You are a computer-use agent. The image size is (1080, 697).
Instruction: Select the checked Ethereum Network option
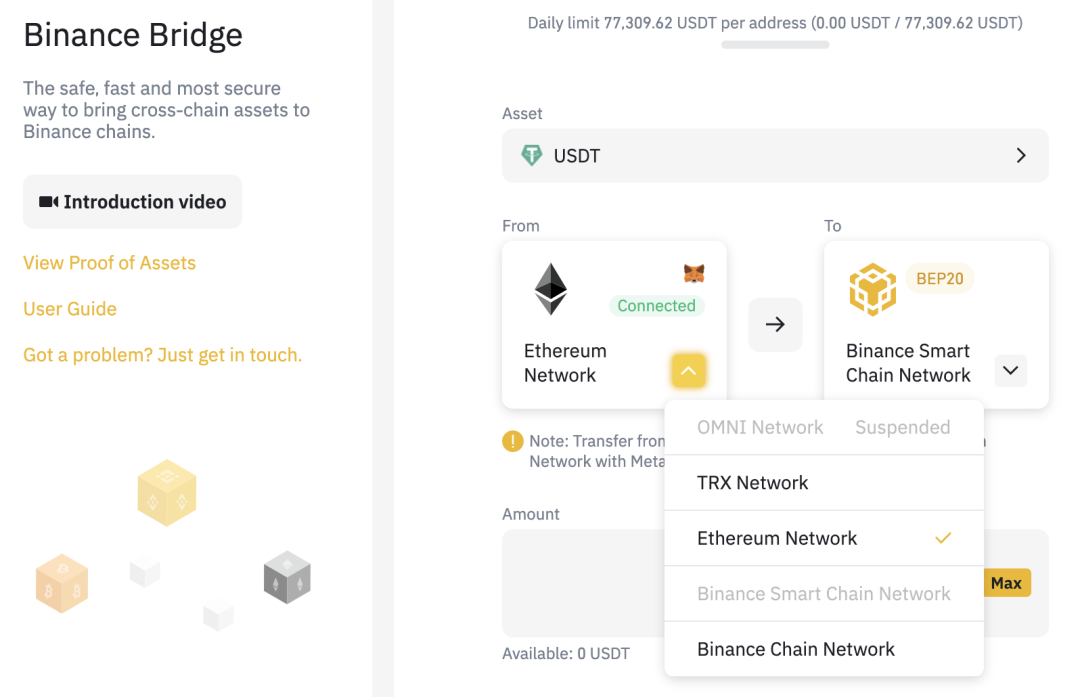pos(777,538)
